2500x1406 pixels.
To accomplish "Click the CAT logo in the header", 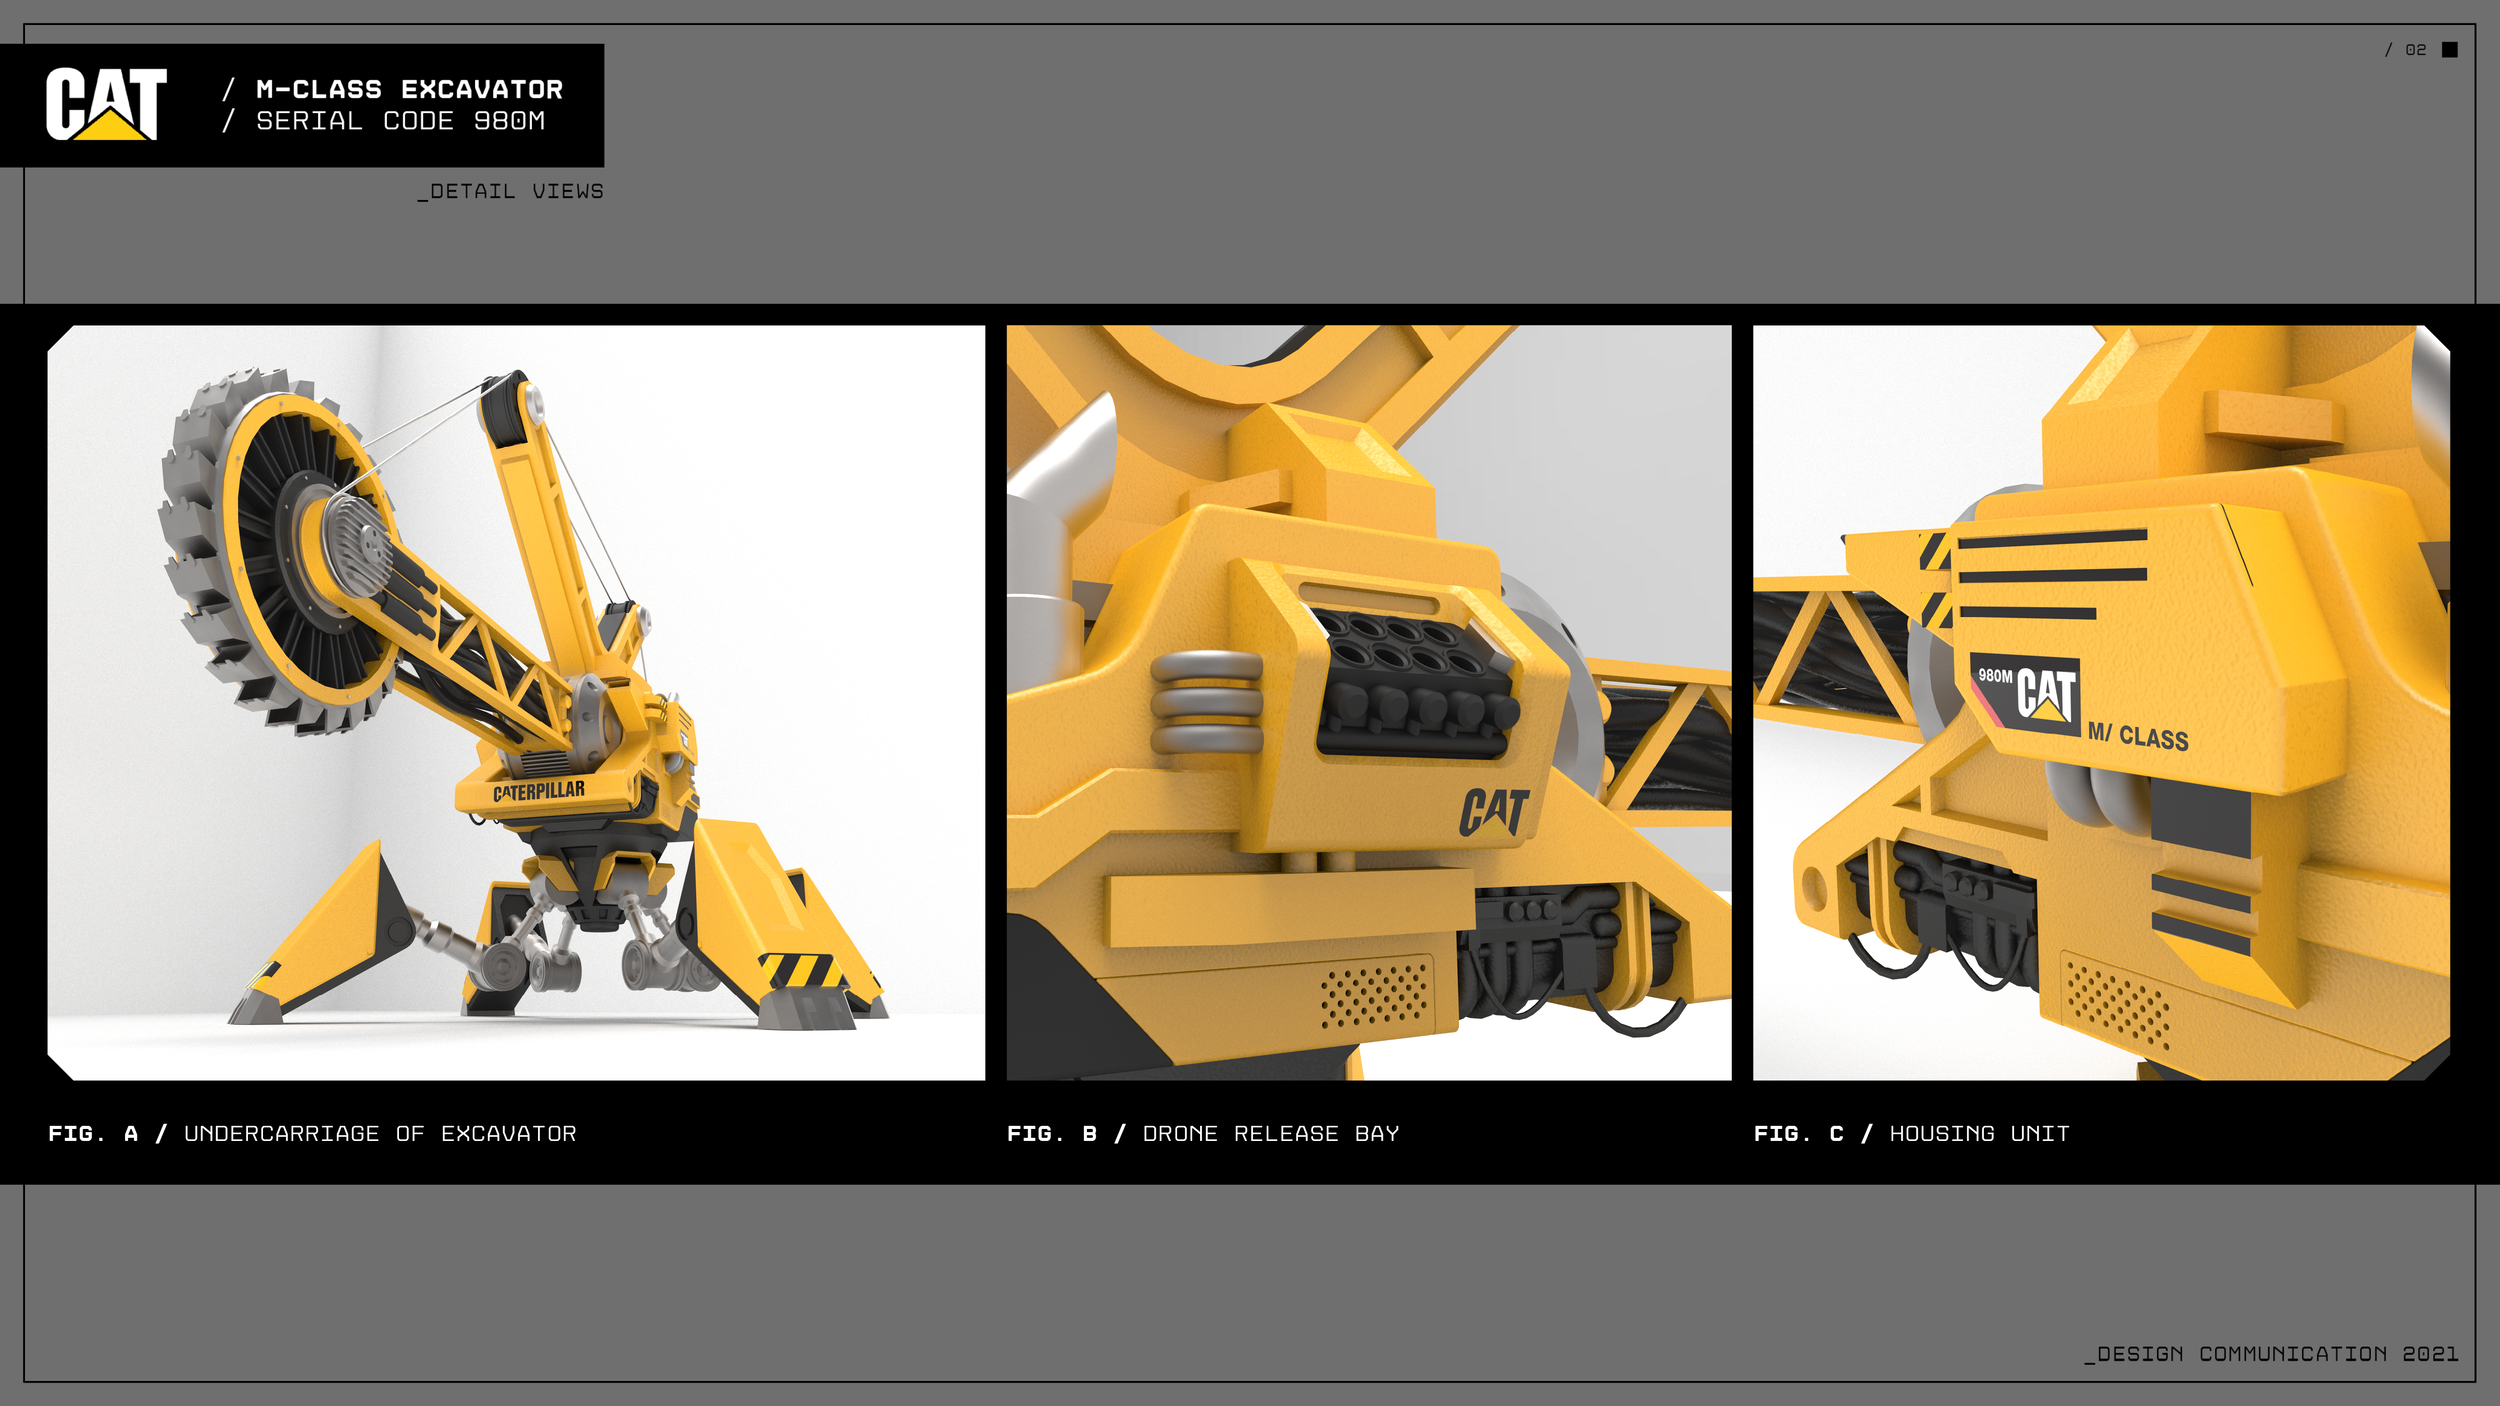I will (x=106, y=104).
